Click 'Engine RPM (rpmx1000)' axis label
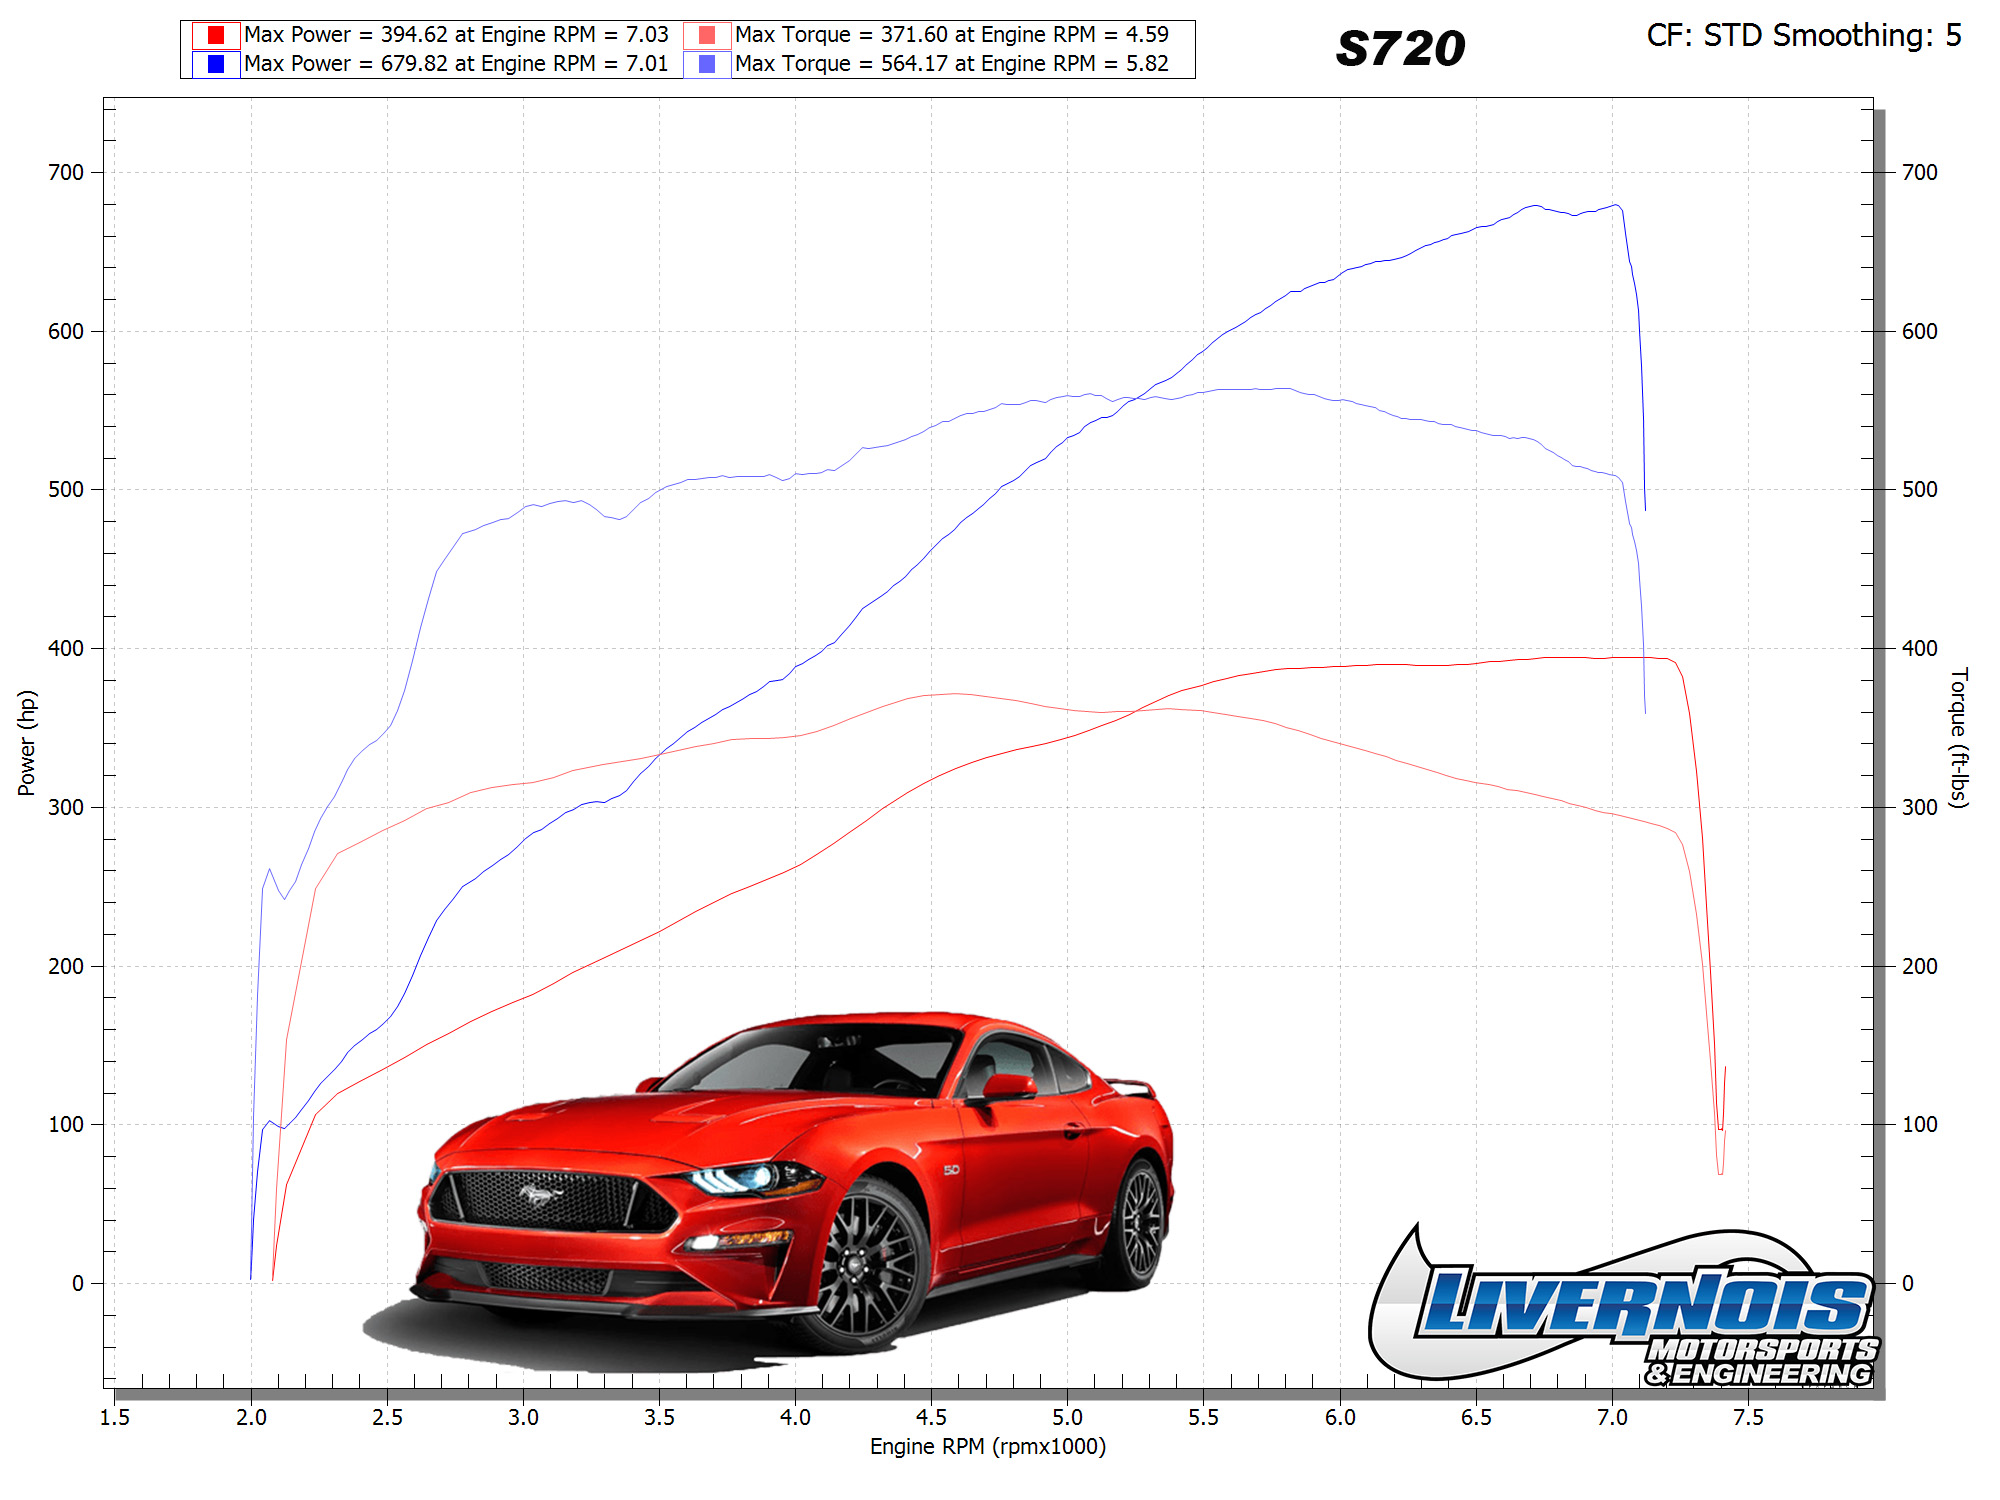The image size is (2000, 1500). (988, 1447)
